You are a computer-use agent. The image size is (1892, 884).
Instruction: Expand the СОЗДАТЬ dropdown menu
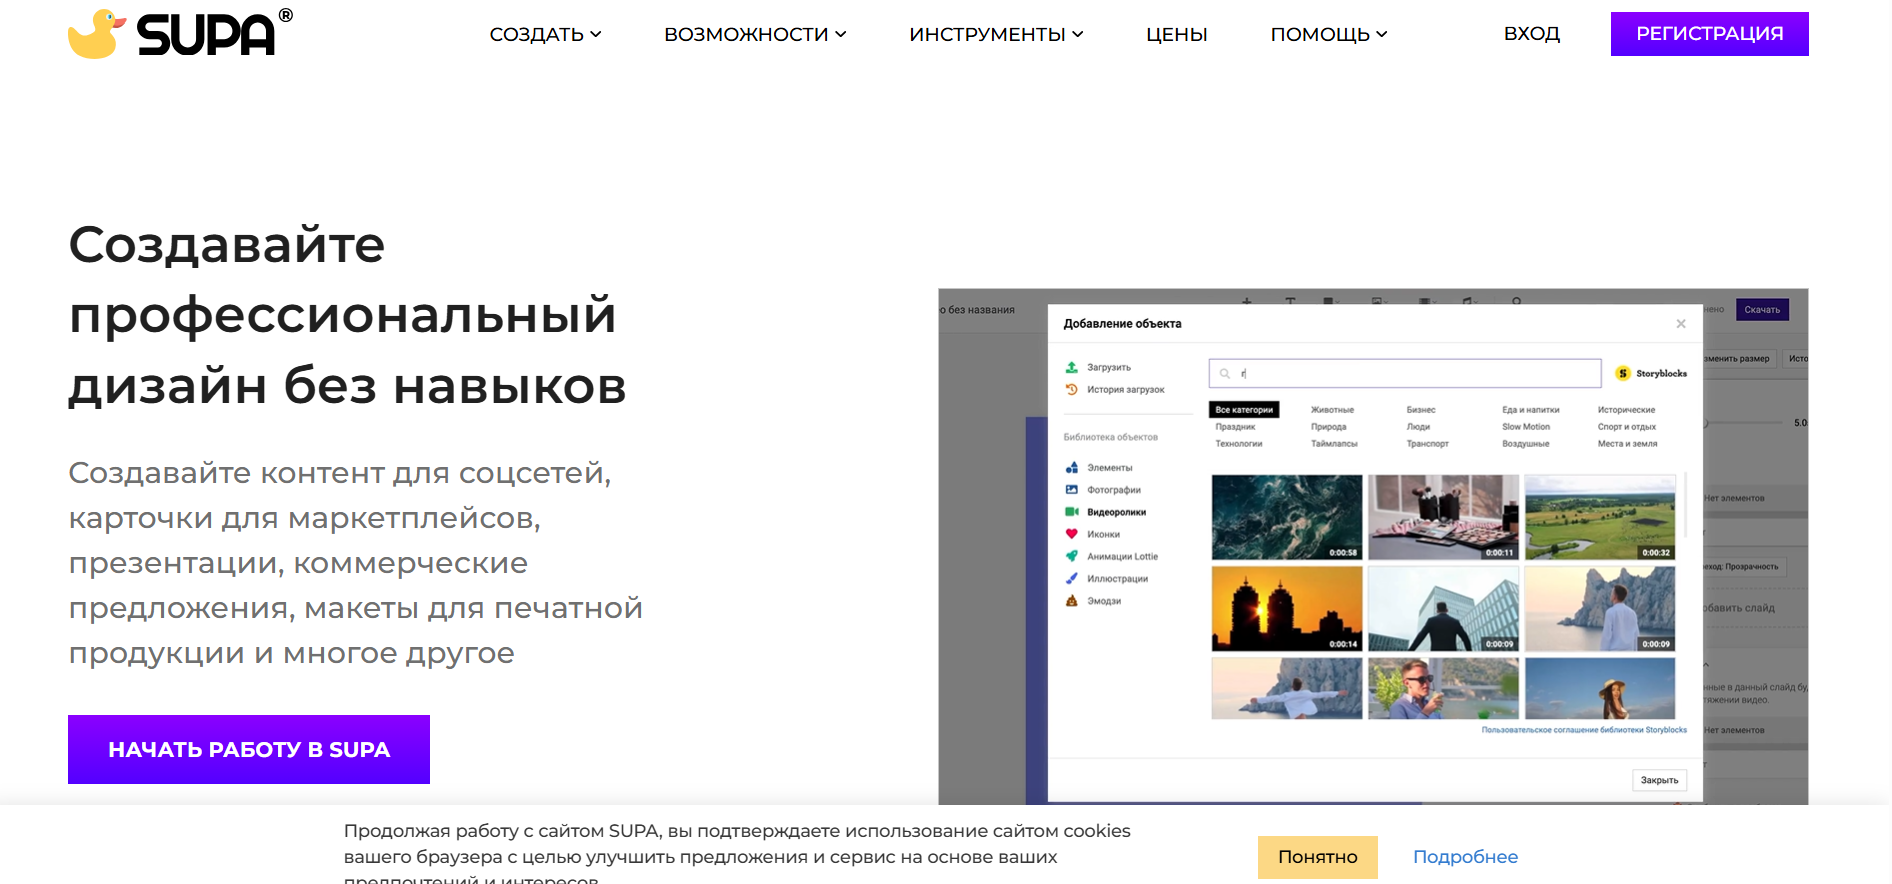click(x=545, y=34)
